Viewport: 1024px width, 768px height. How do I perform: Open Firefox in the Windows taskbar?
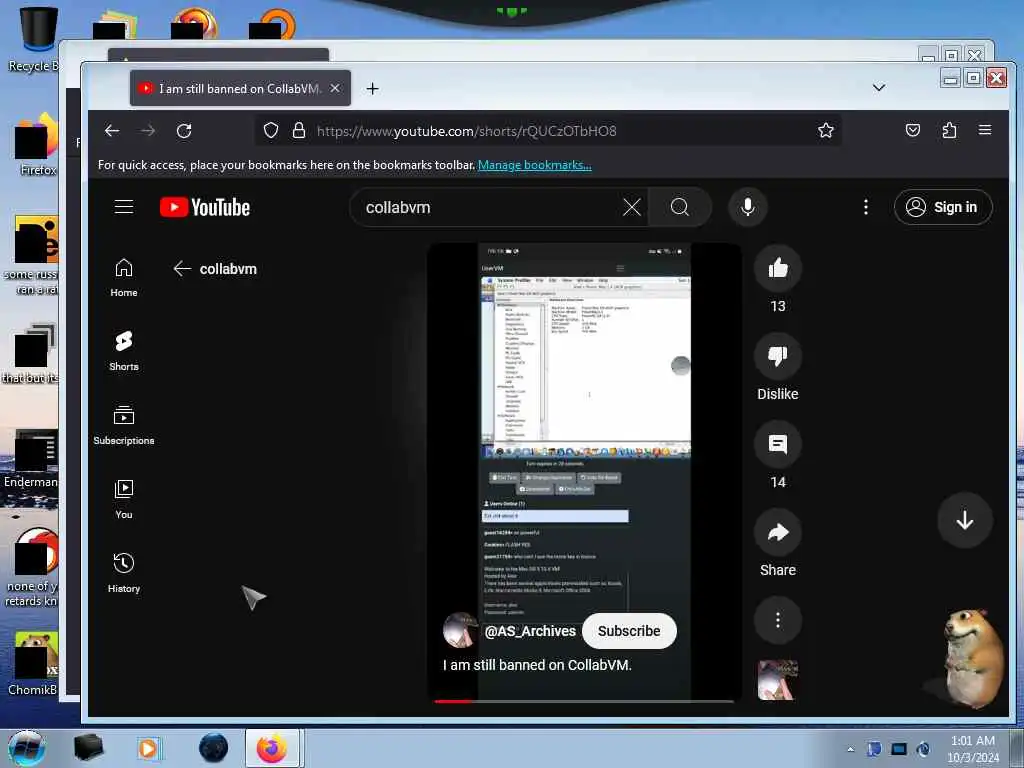tap(272, 748)
